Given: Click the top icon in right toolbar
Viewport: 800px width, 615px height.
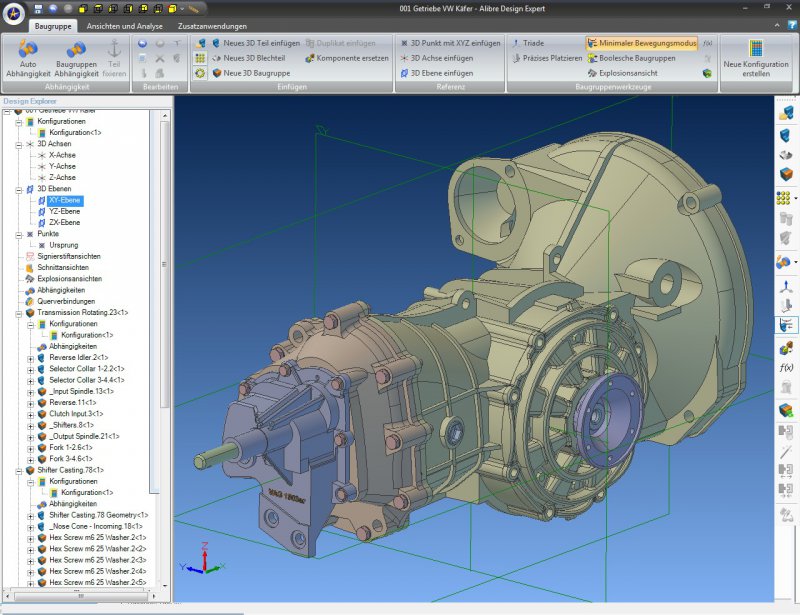Looking at the screenshot, I should coord(786,113).
